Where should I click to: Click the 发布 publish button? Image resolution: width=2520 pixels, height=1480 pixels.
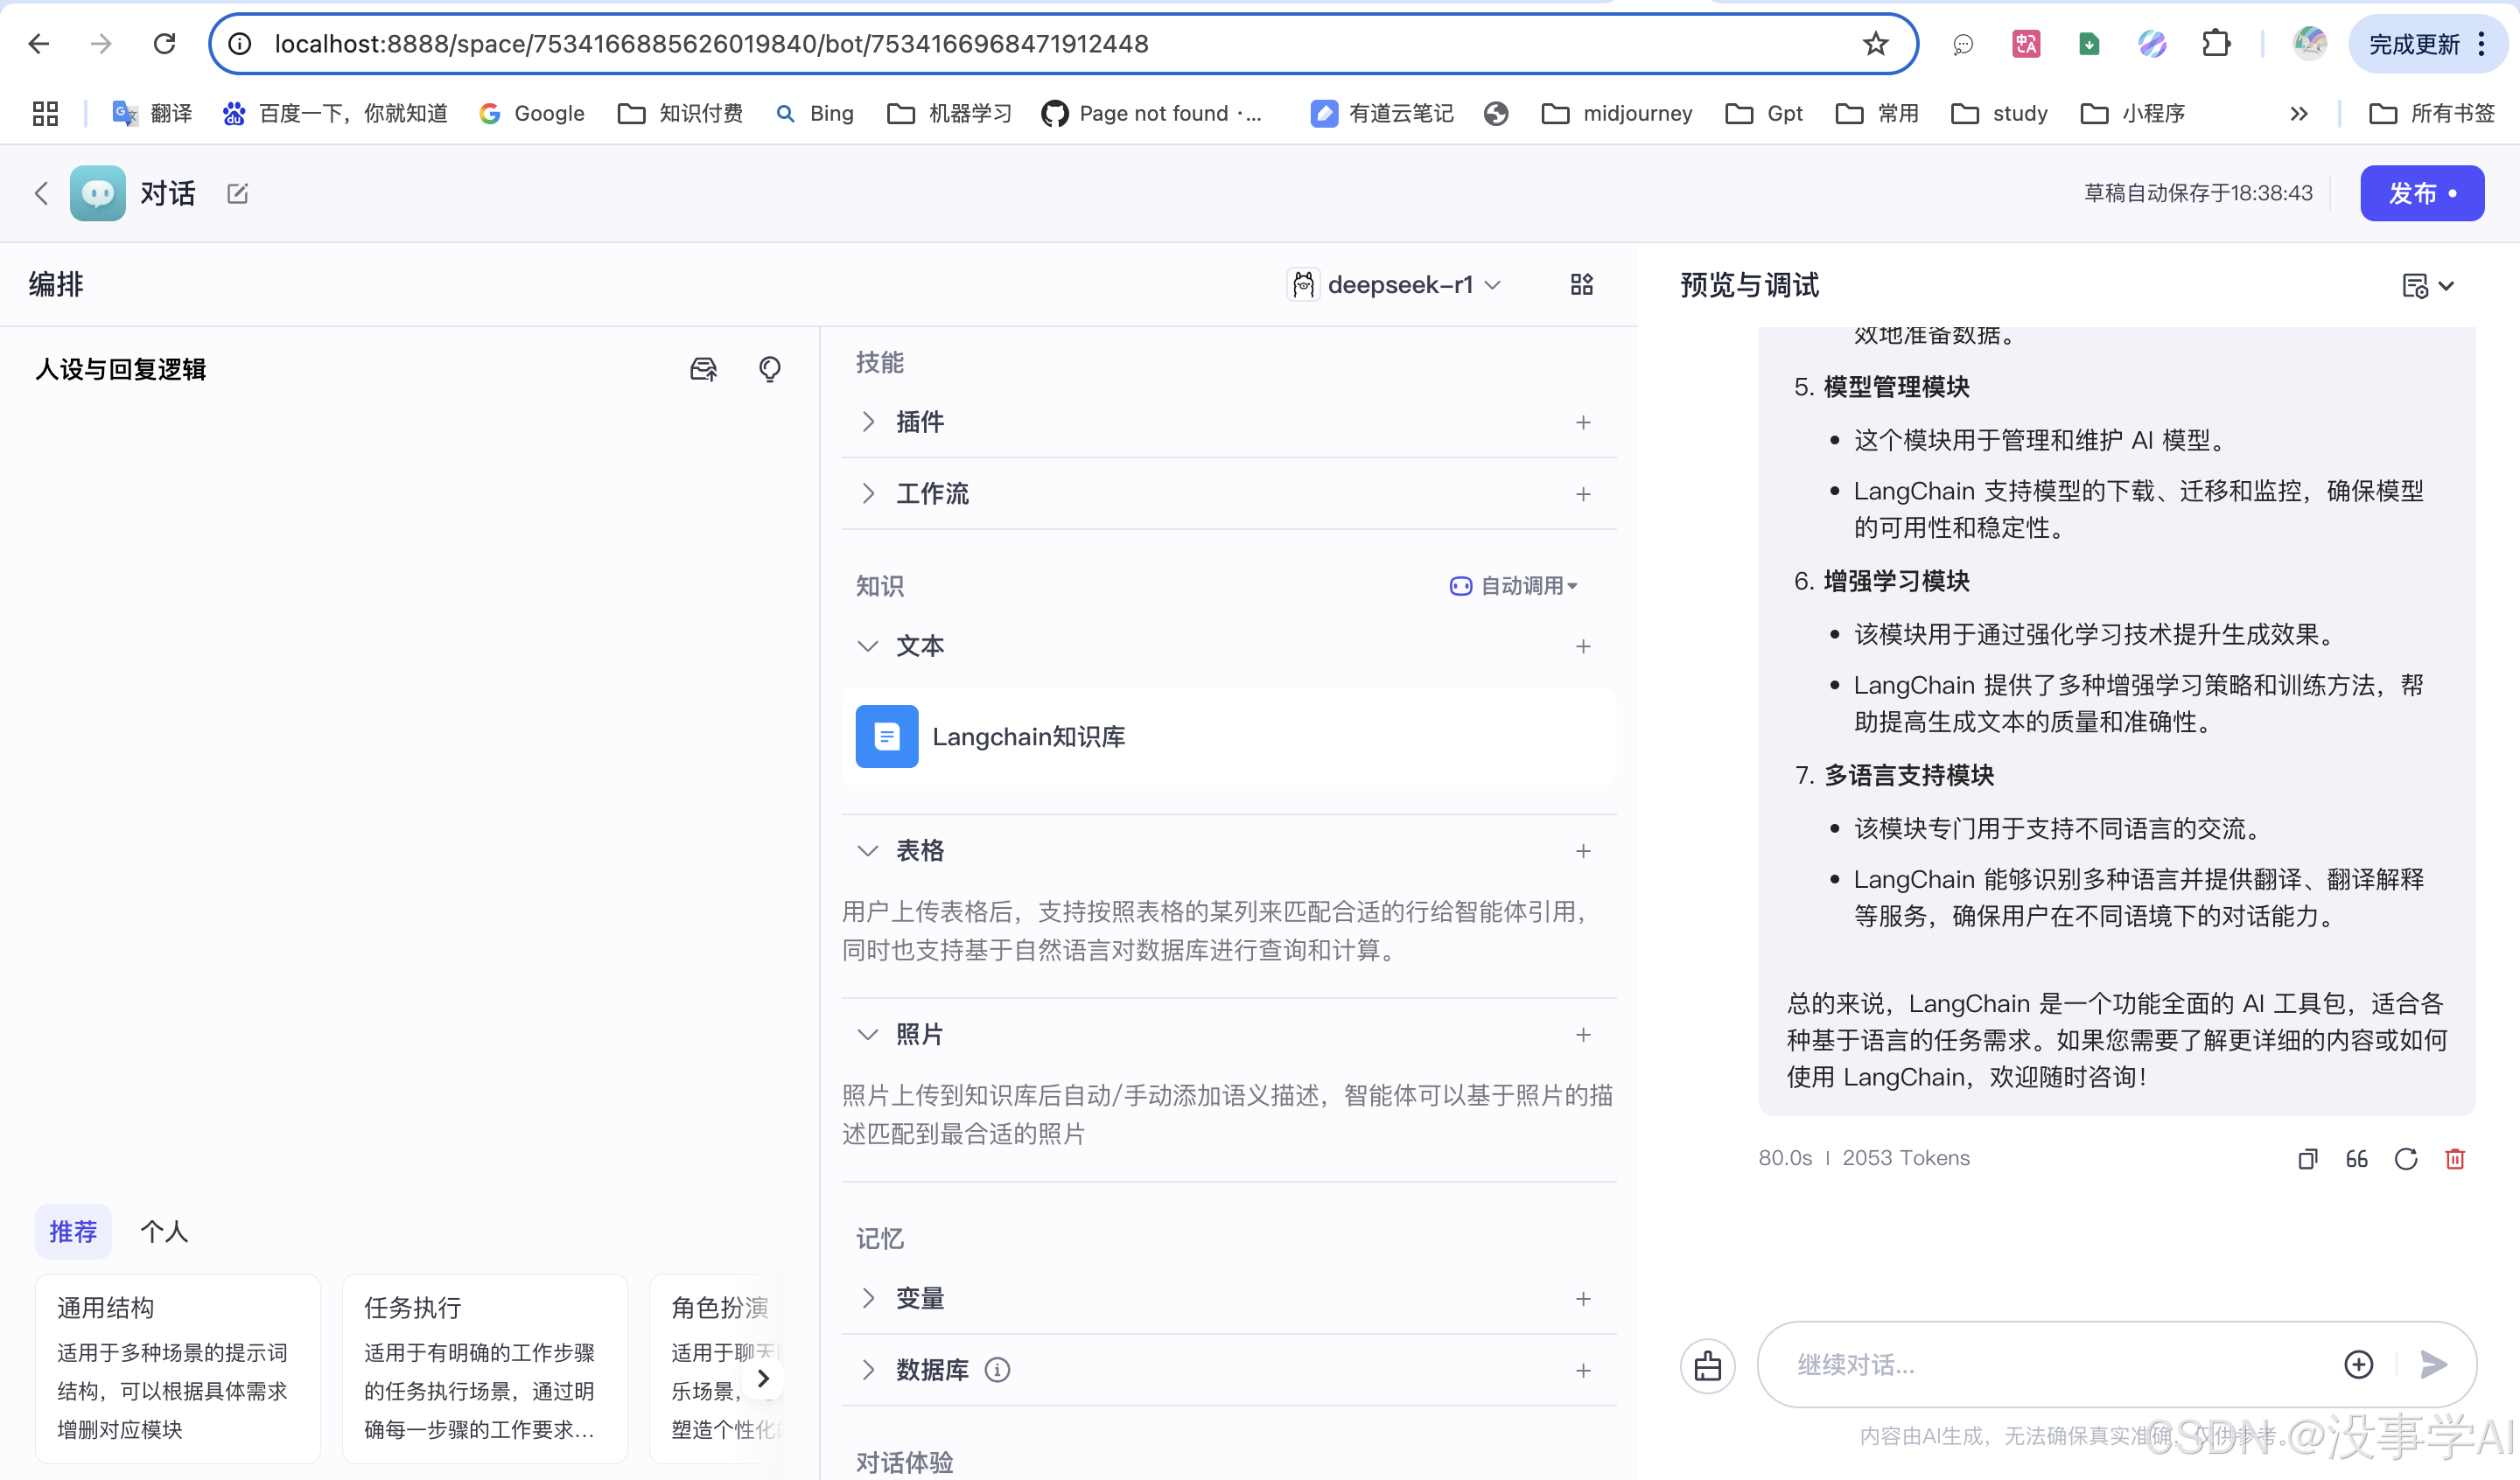2421,193
